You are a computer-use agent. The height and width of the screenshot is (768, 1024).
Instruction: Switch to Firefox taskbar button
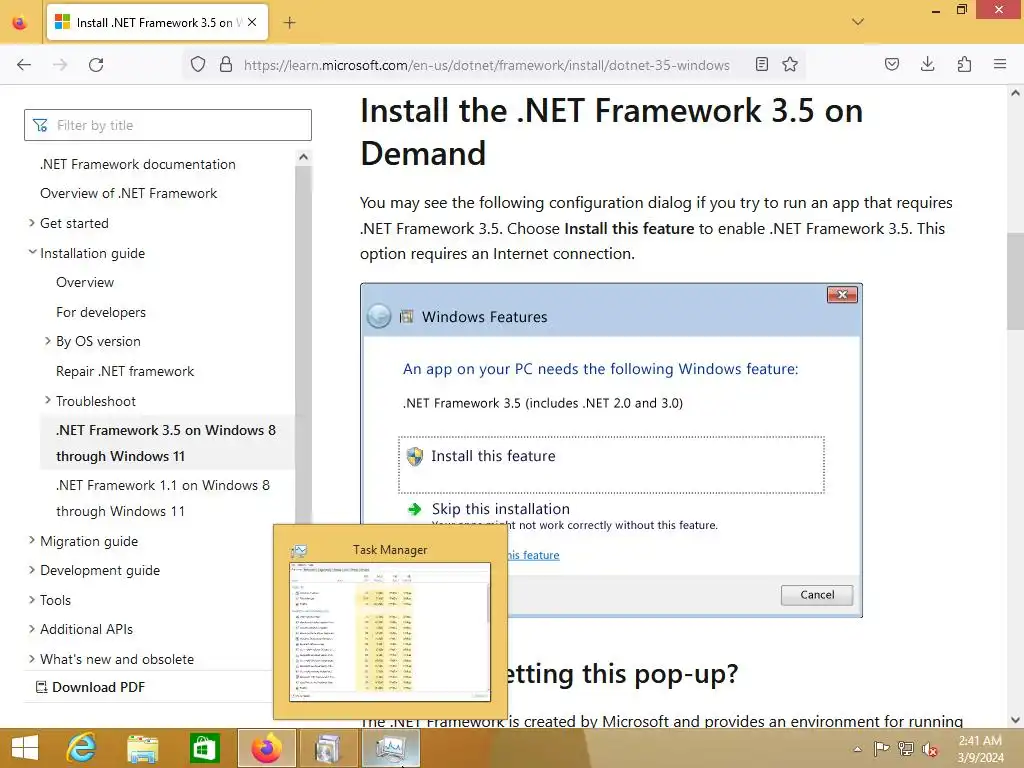click(x=266, y=748)
